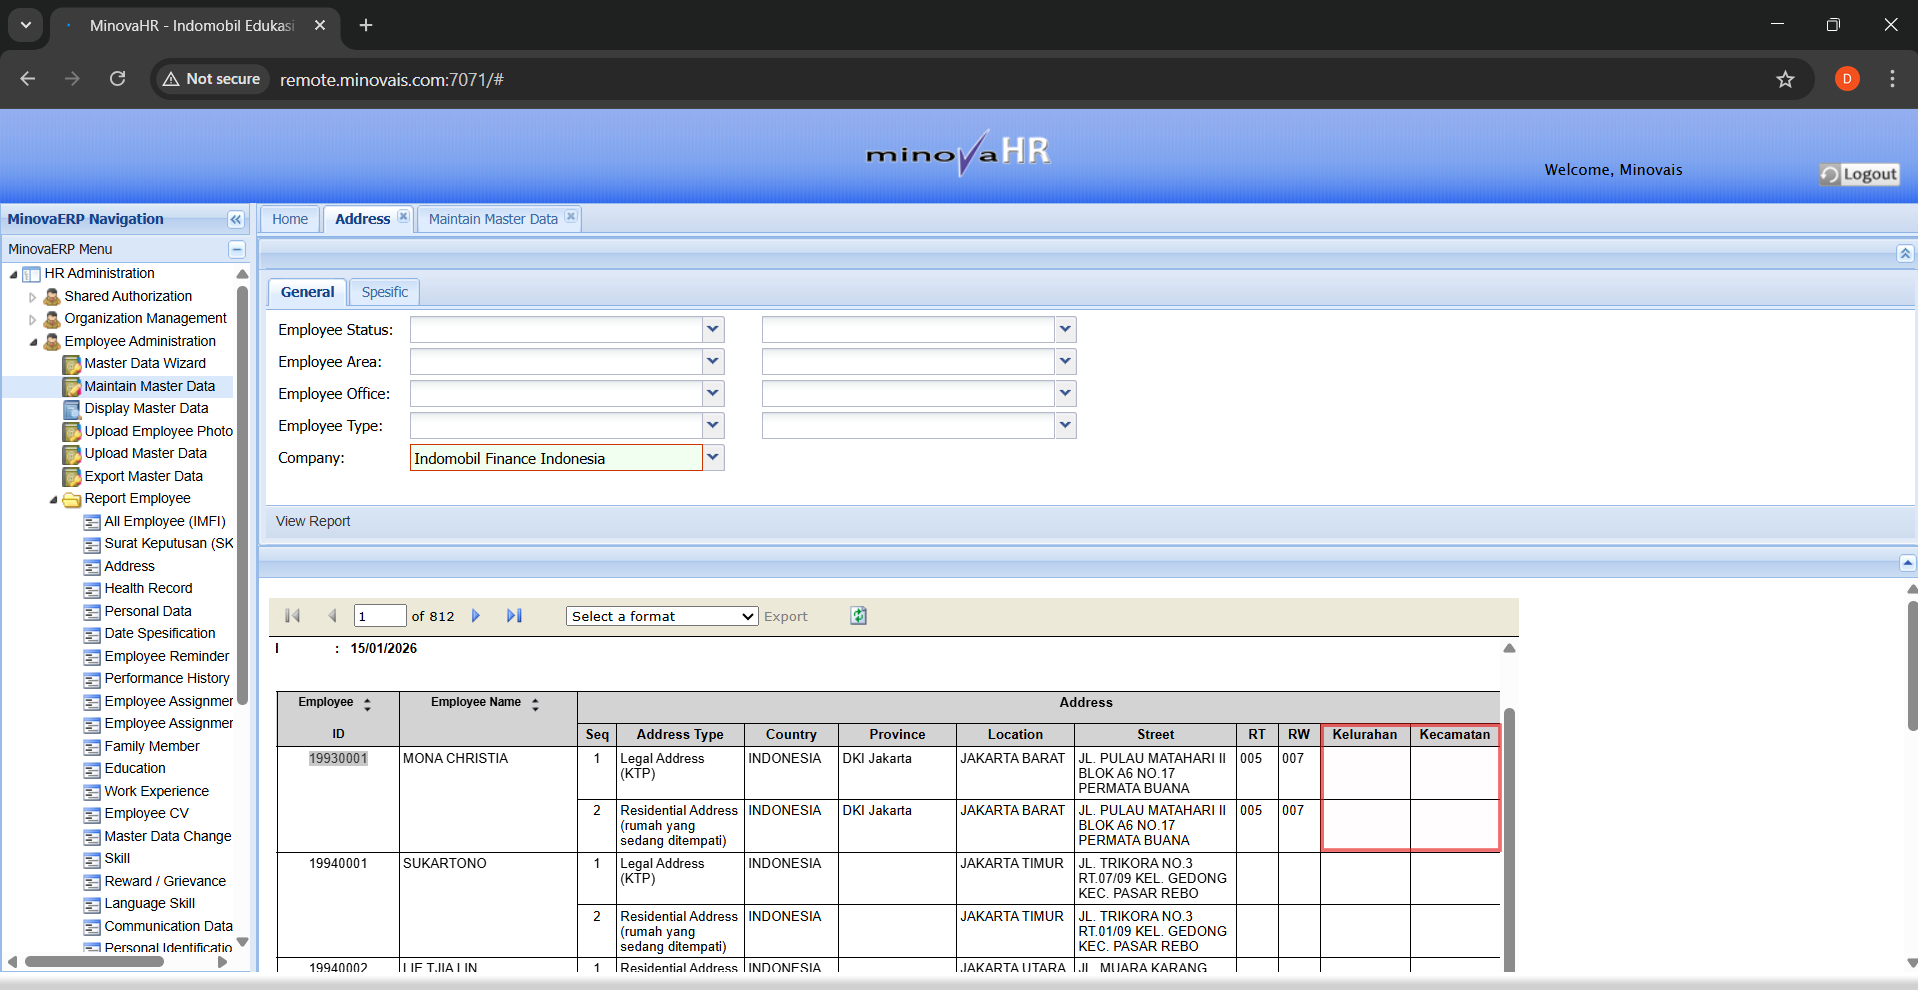Open the Employee Status dropdown
The height and width of the screenshot is (990, 1918).
pyautogui.click(x=712, y=329)
